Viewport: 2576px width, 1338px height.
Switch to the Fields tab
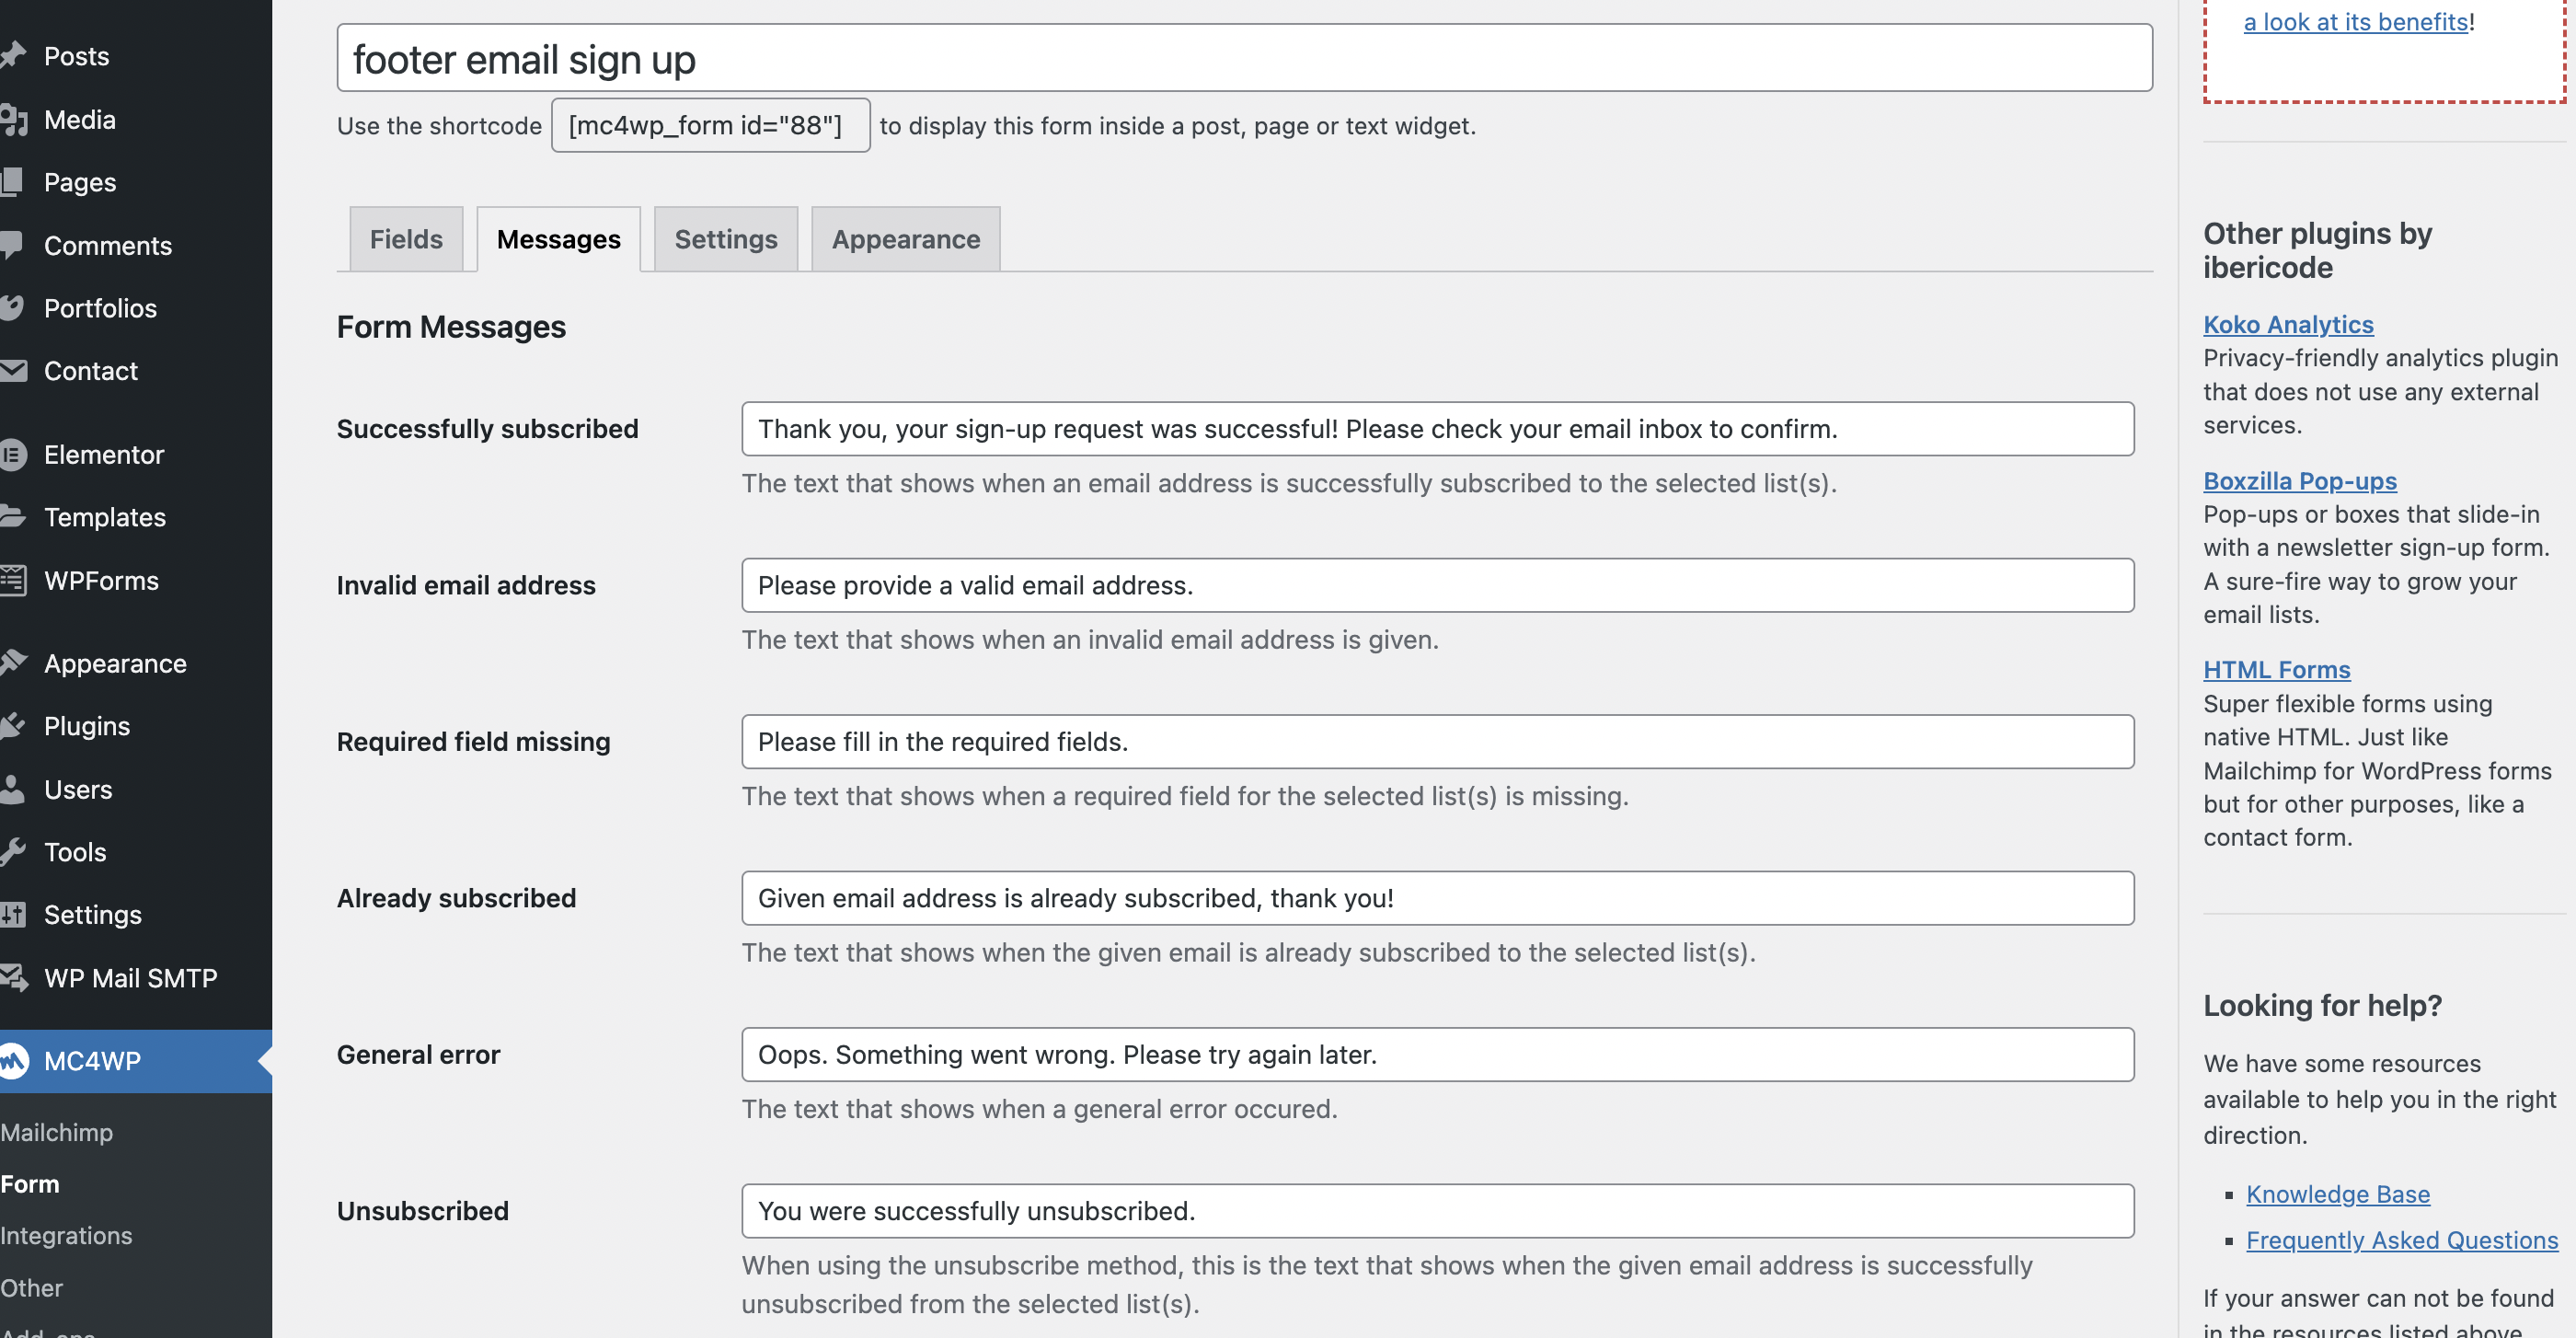[x=405, y=239]
